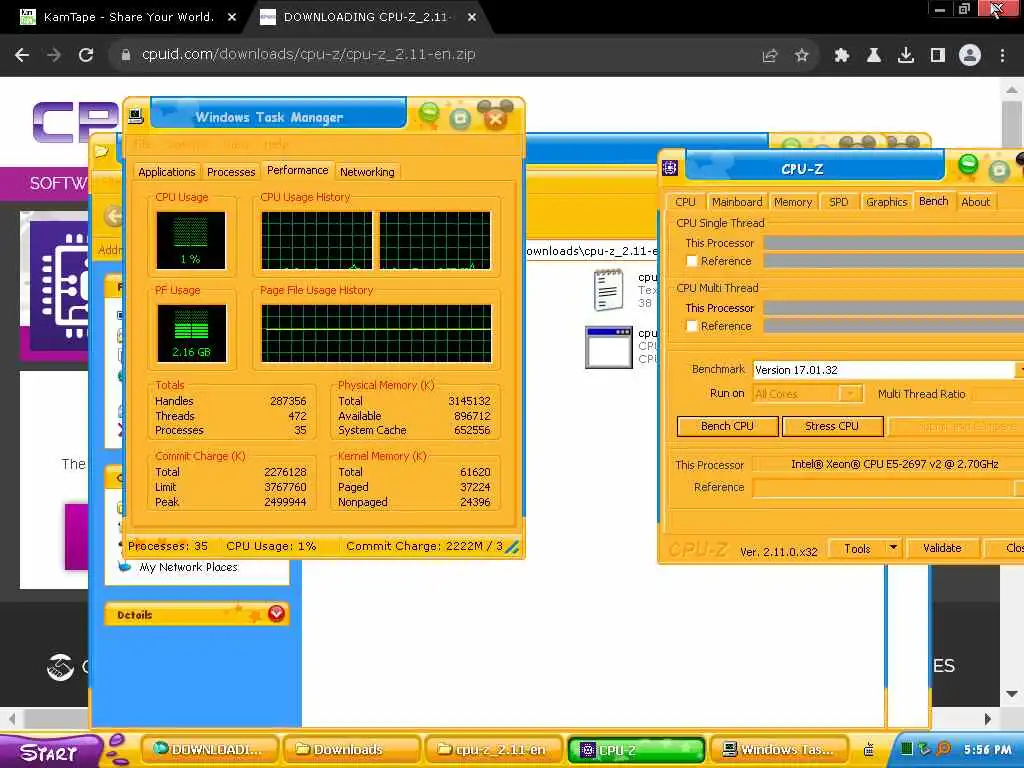Open About tab in CPU-Z
The image size is (1024, 768).
[975, 202]
